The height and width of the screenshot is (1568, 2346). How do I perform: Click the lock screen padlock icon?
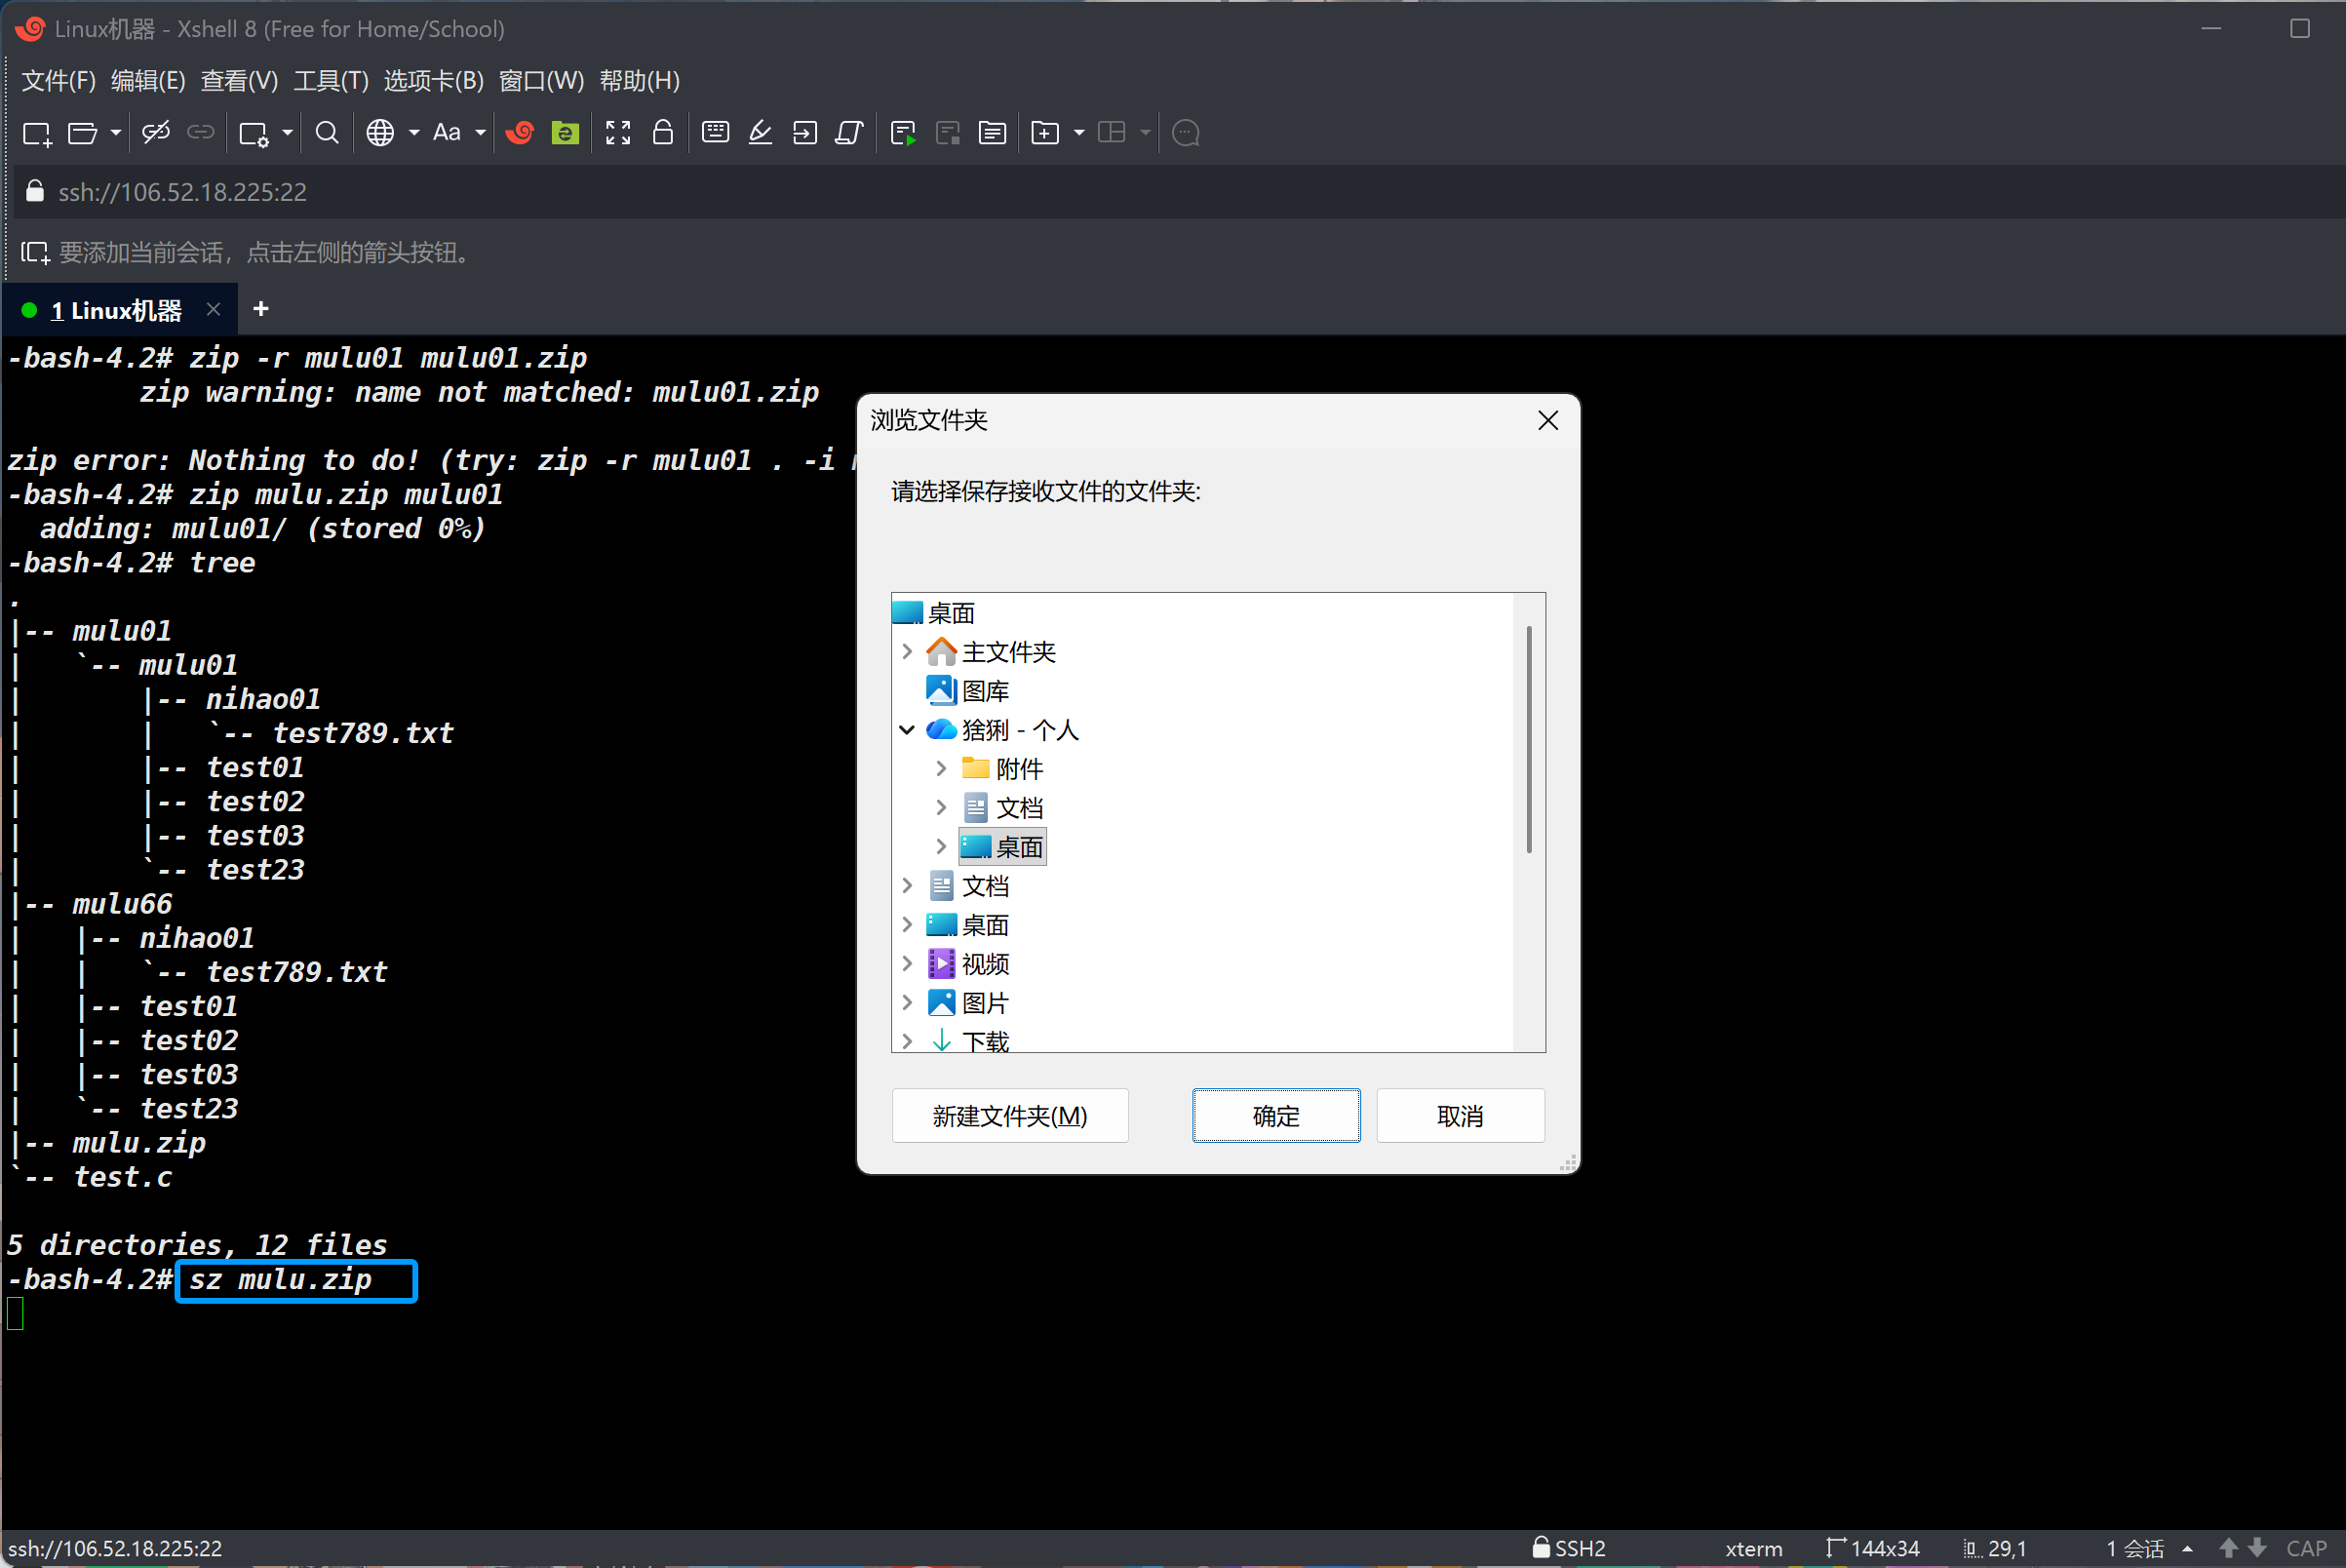click(662, 133)
